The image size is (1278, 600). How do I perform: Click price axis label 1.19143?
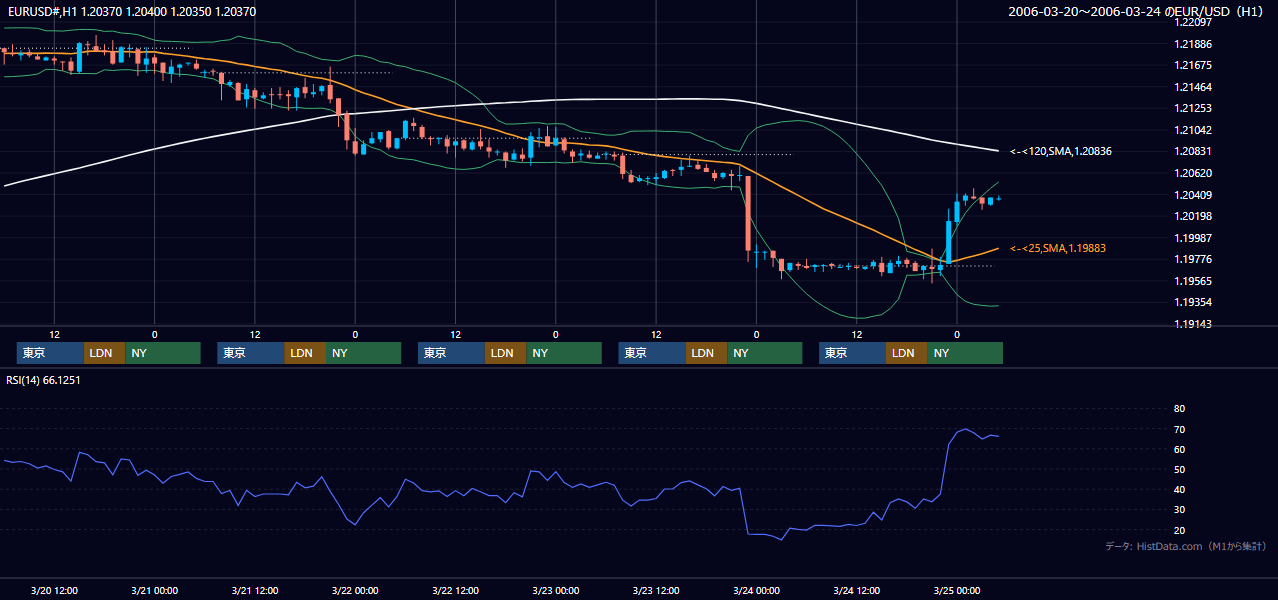coord(1193,324)
